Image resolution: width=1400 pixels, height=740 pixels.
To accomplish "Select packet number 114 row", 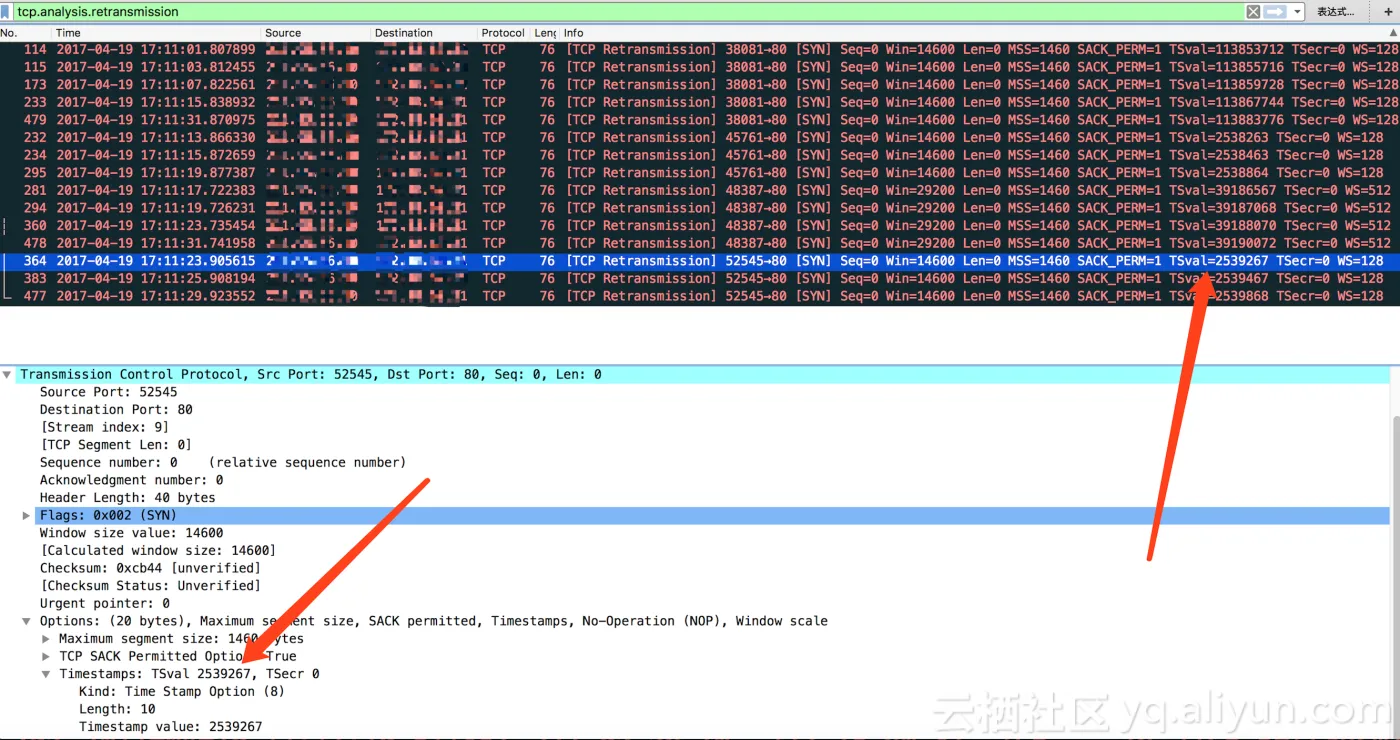I will click(700, 49).
